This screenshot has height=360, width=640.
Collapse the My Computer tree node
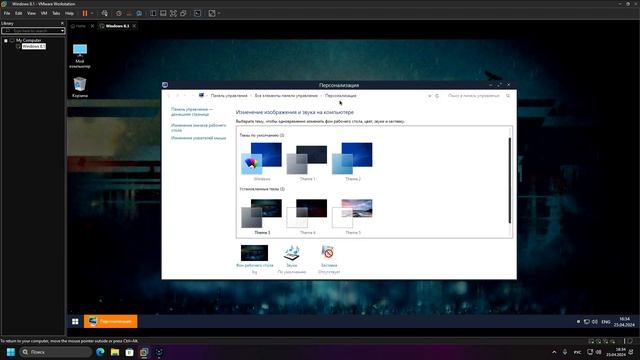coord(6,40)
